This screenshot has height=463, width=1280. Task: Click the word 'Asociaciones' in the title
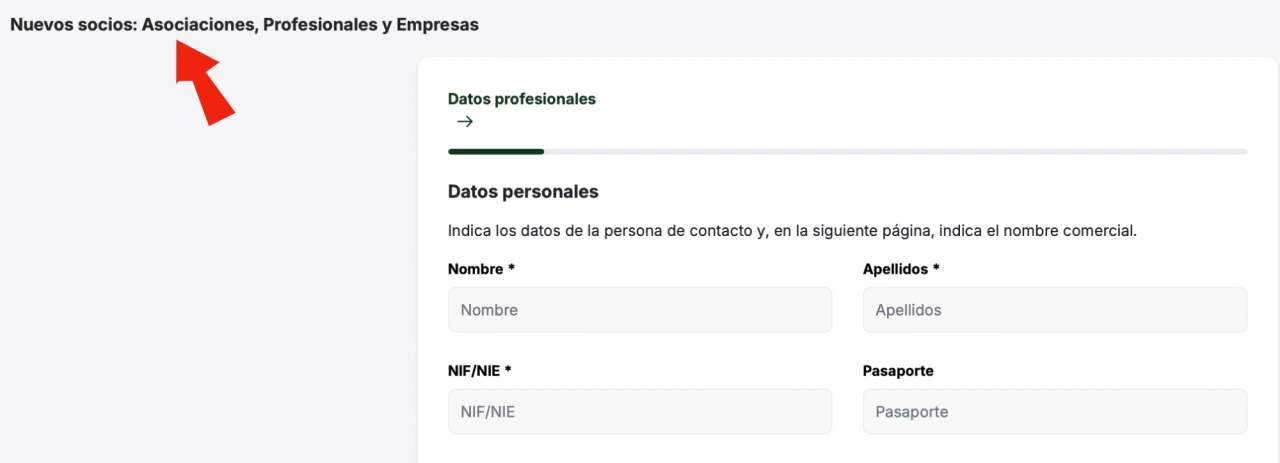(199, 25)
